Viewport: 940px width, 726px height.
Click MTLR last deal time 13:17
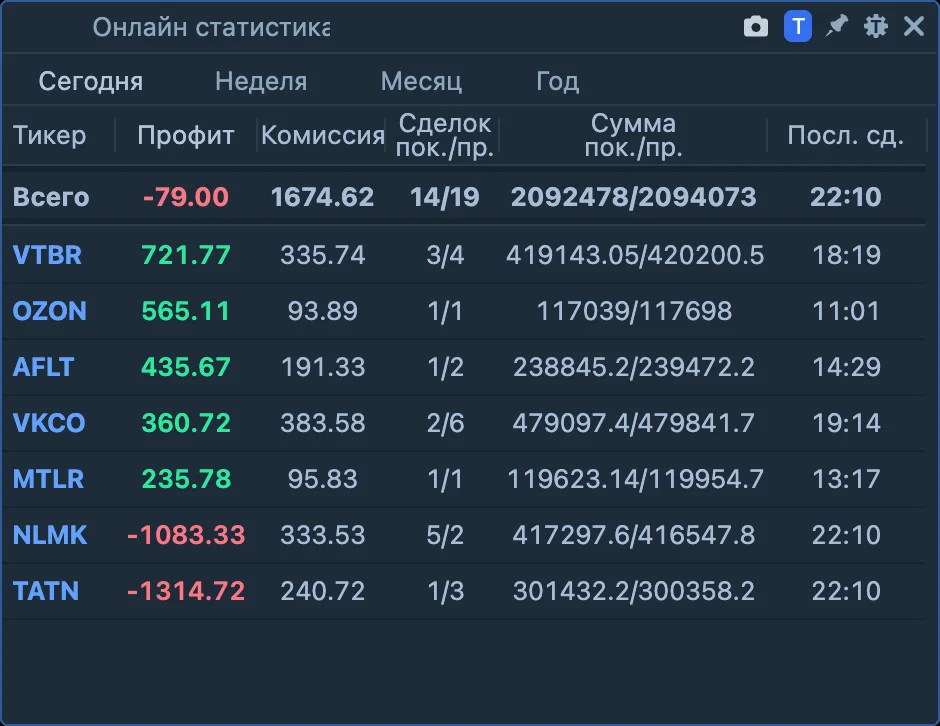tap(846, 479)
